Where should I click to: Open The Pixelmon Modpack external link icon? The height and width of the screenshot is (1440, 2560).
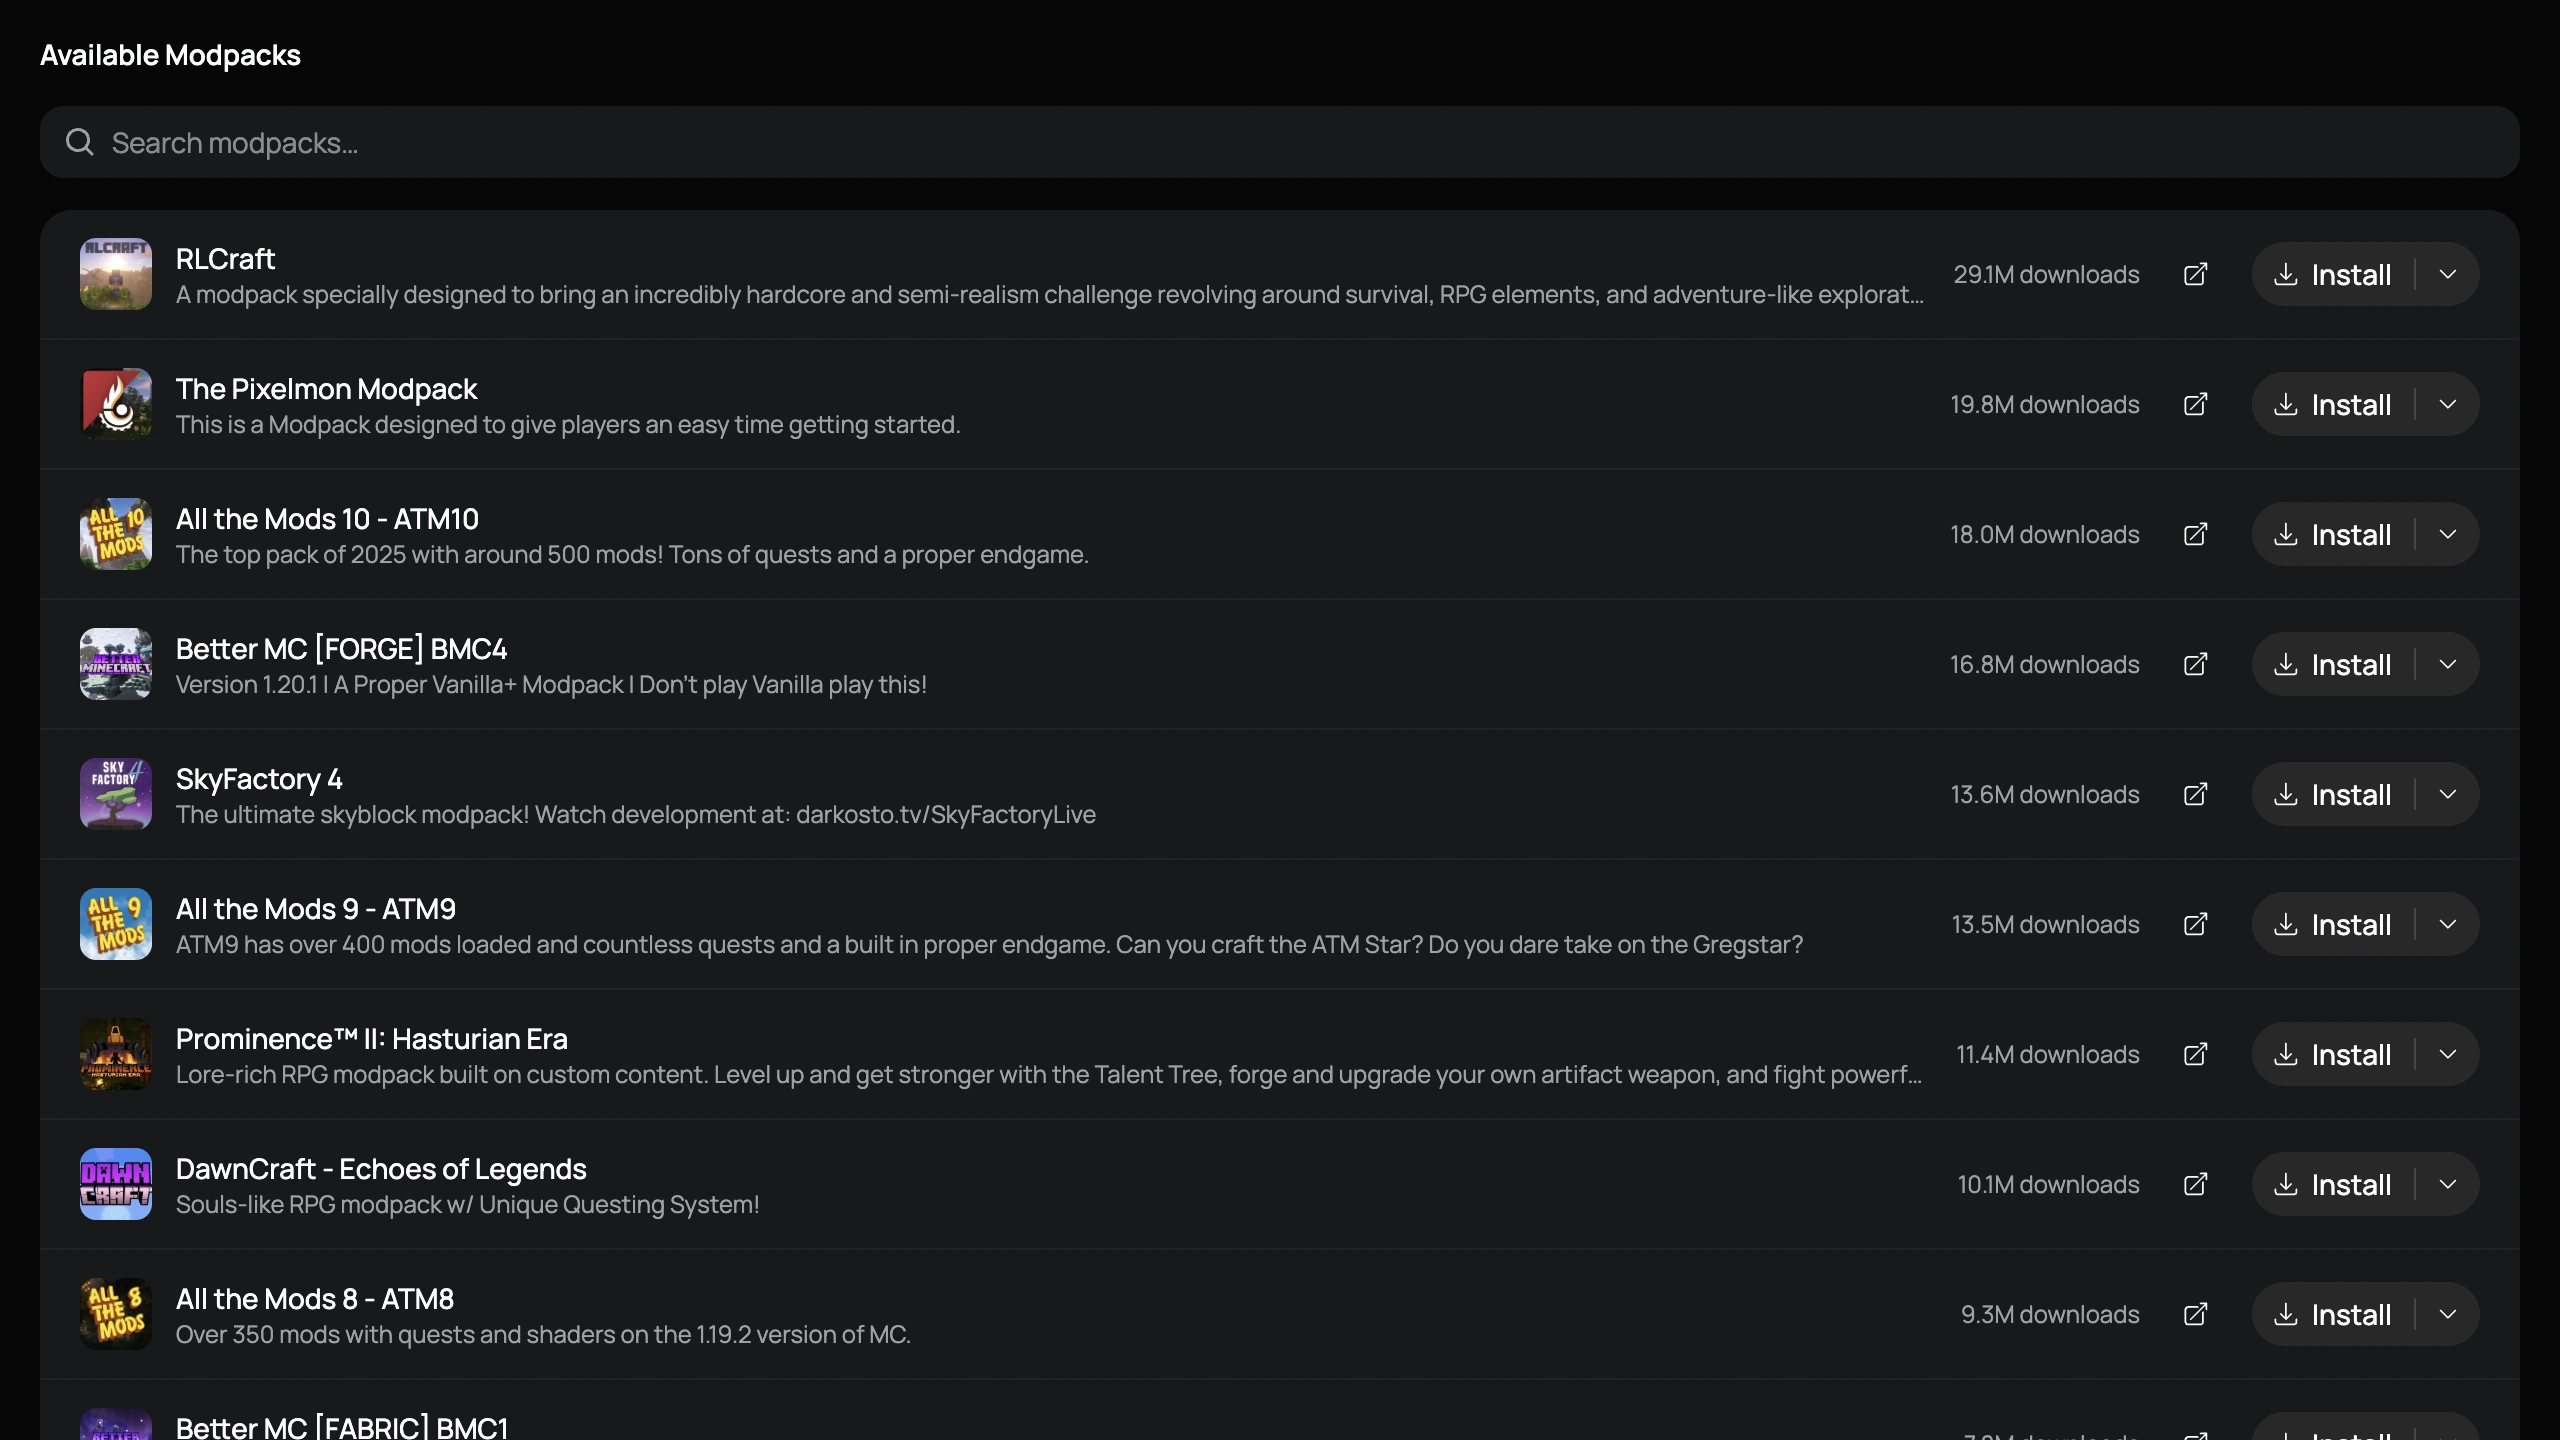(x=2195, y=404)
